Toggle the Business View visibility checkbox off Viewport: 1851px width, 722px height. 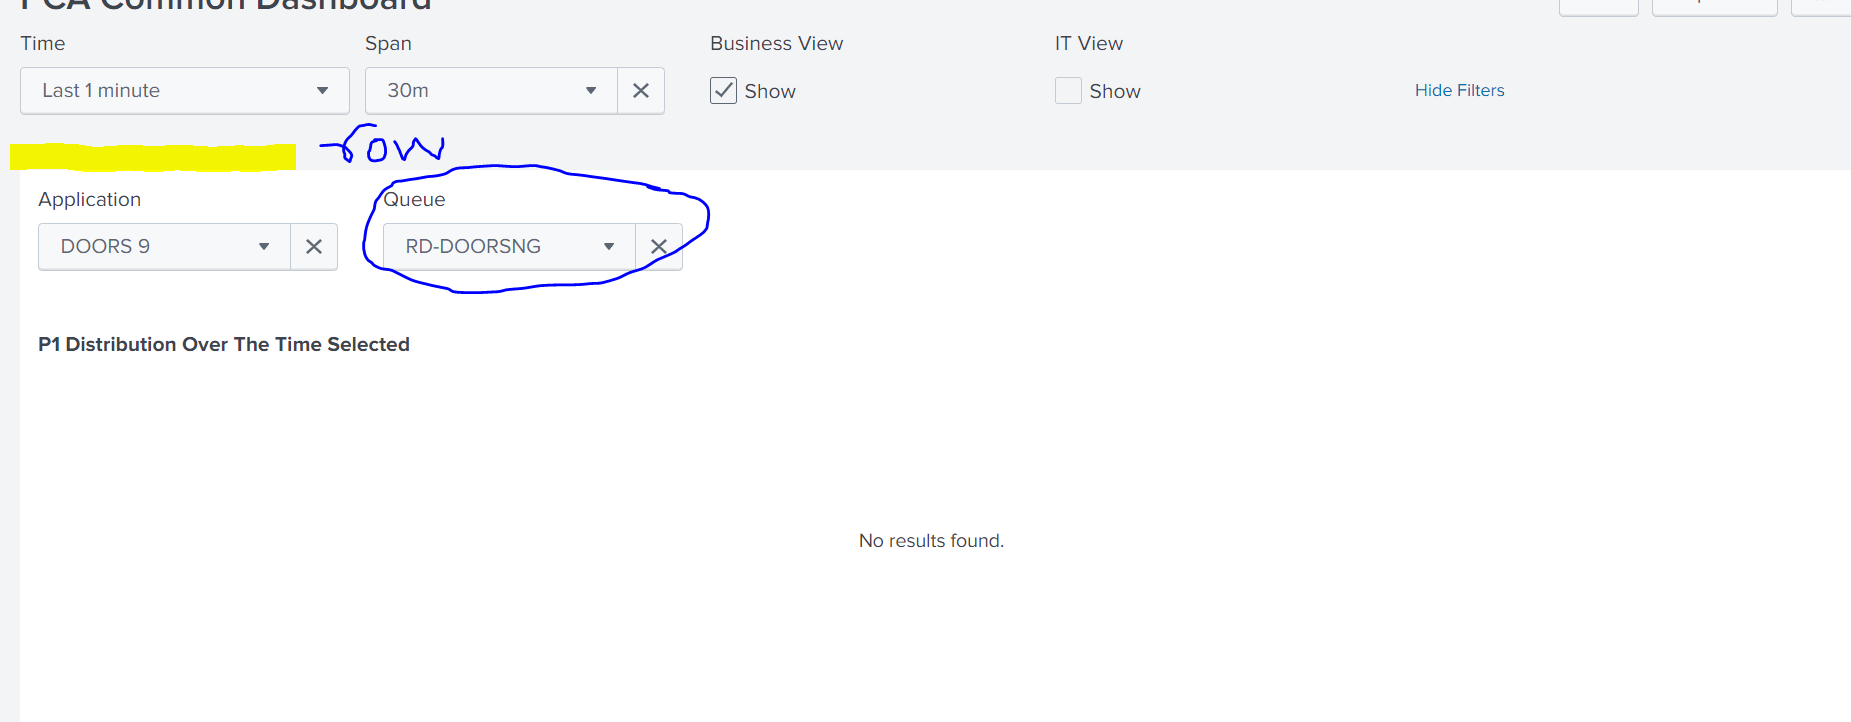722,90
